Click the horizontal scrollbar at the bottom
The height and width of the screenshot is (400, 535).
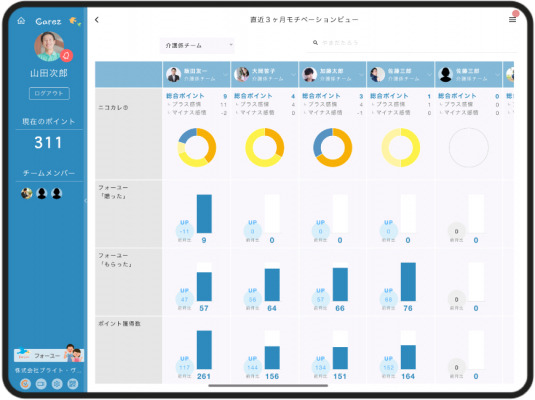point(268,386)
